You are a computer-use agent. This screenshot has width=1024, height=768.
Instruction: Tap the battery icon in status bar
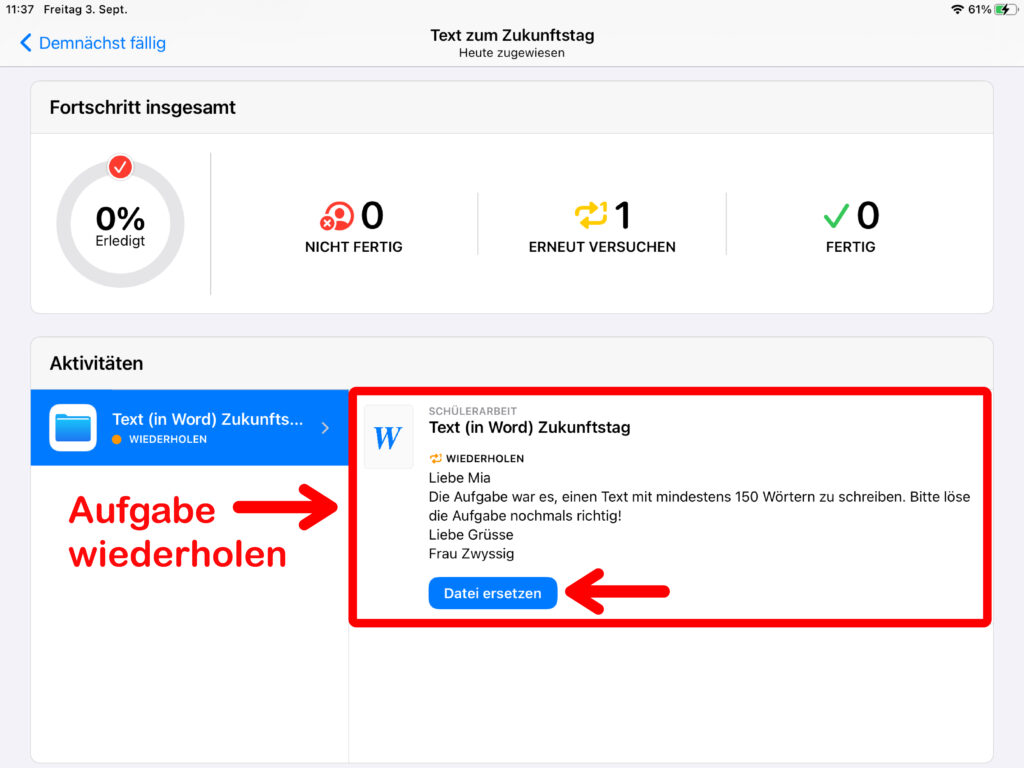point(1004,9)
